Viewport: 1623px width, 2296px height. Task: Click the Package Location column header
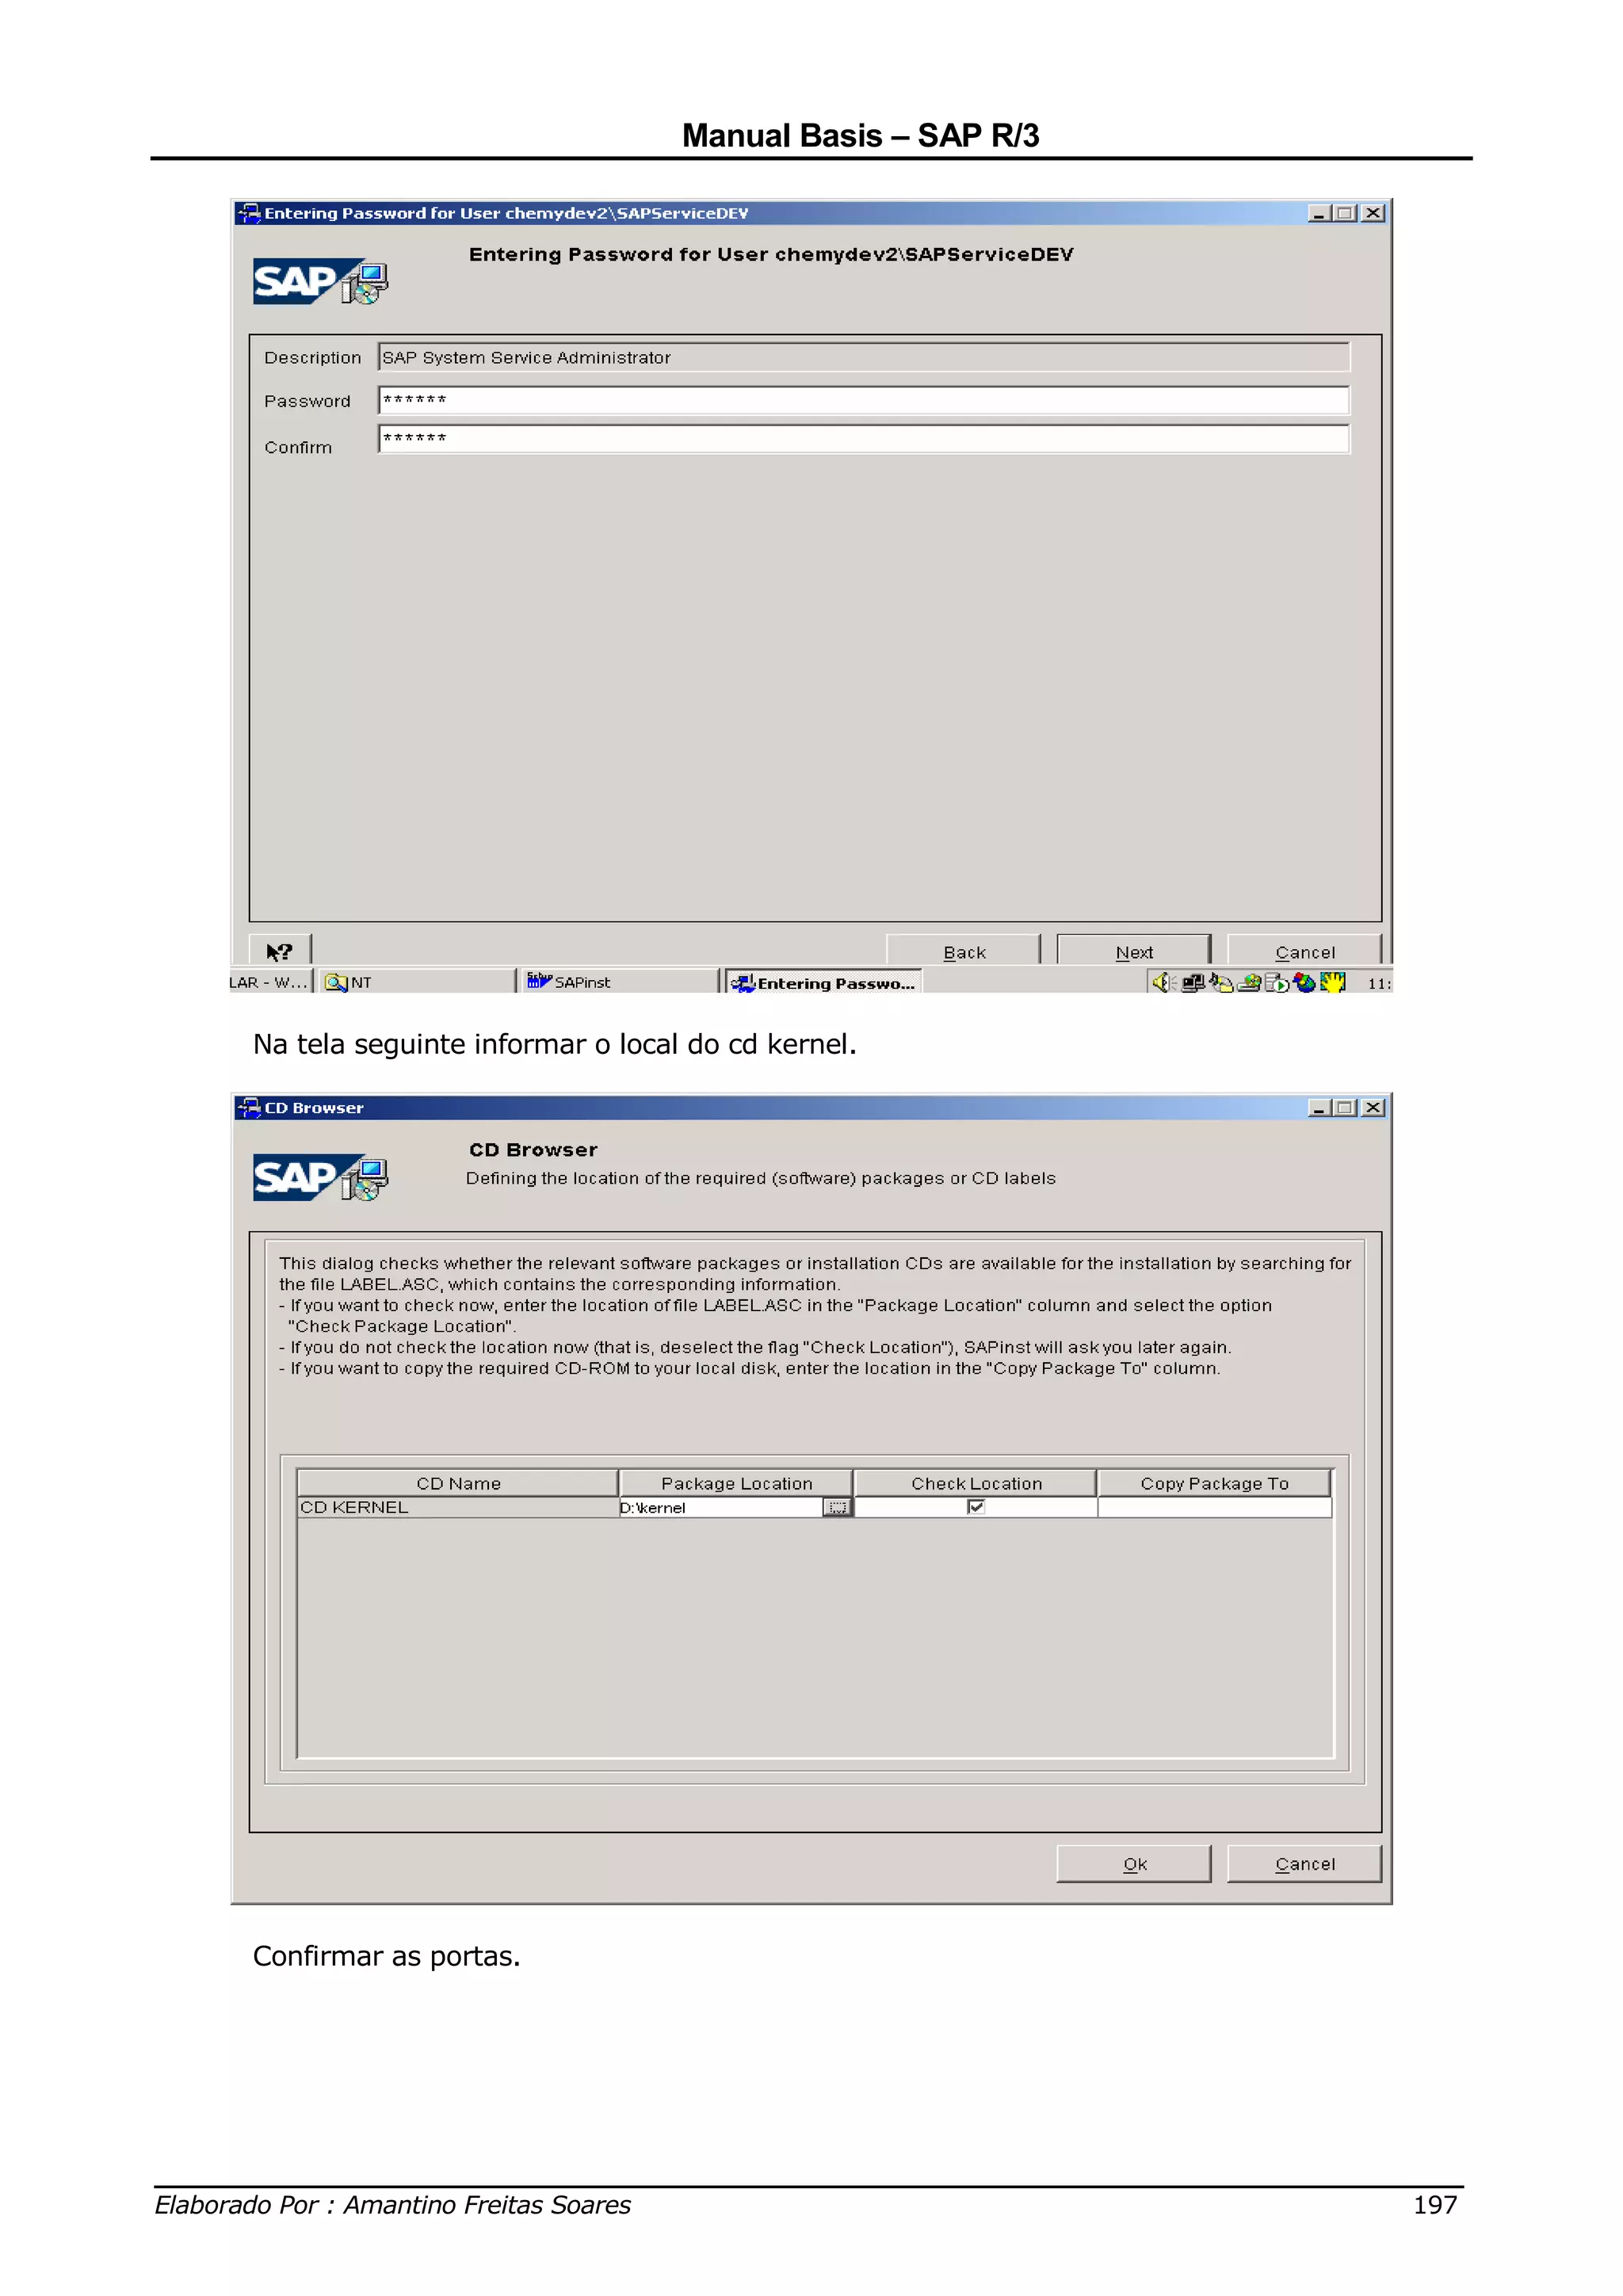pos(736,1483)
